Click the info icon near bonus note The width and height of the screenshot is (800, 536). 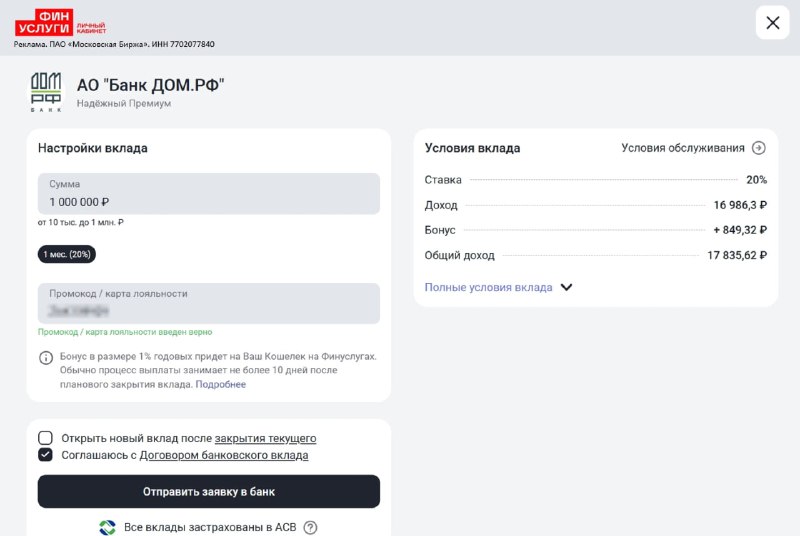[x=46, y=358]
